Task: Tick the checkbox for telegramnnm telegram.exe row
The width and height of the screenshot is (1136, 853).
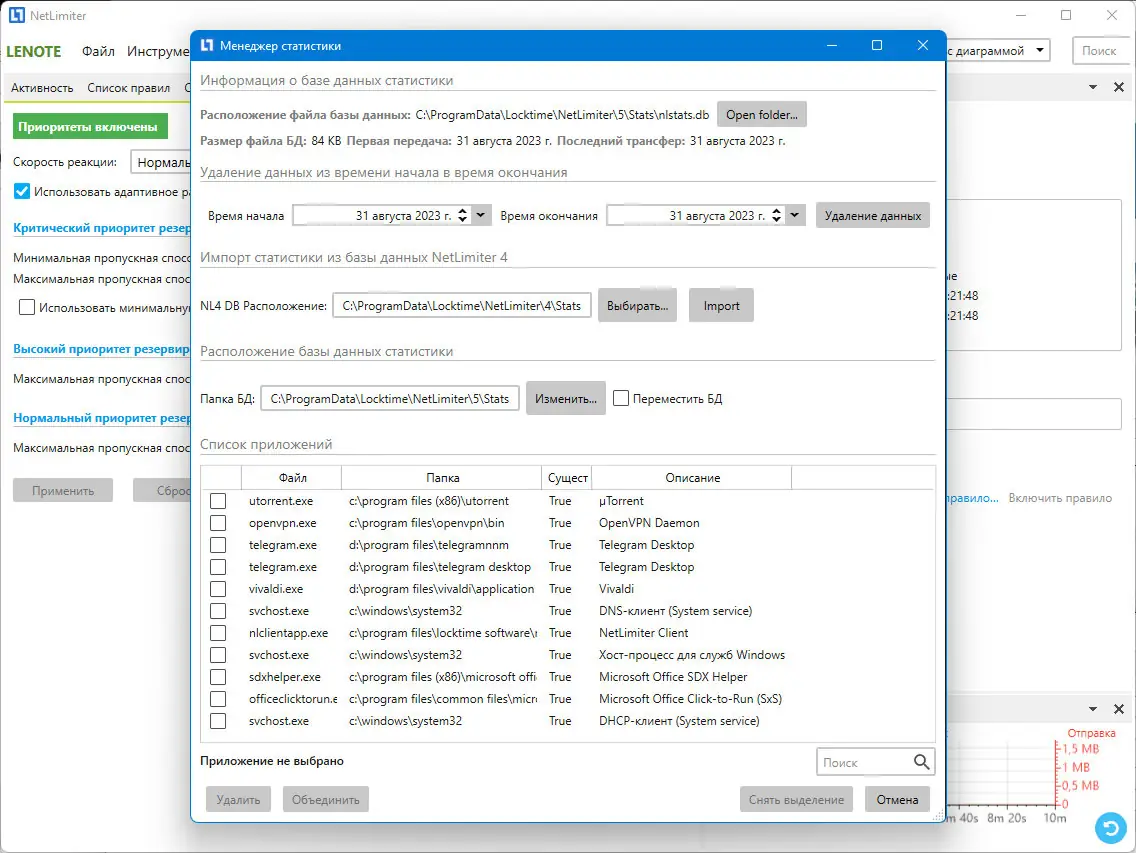Action: pyautogui.click(x=217, y=545)
